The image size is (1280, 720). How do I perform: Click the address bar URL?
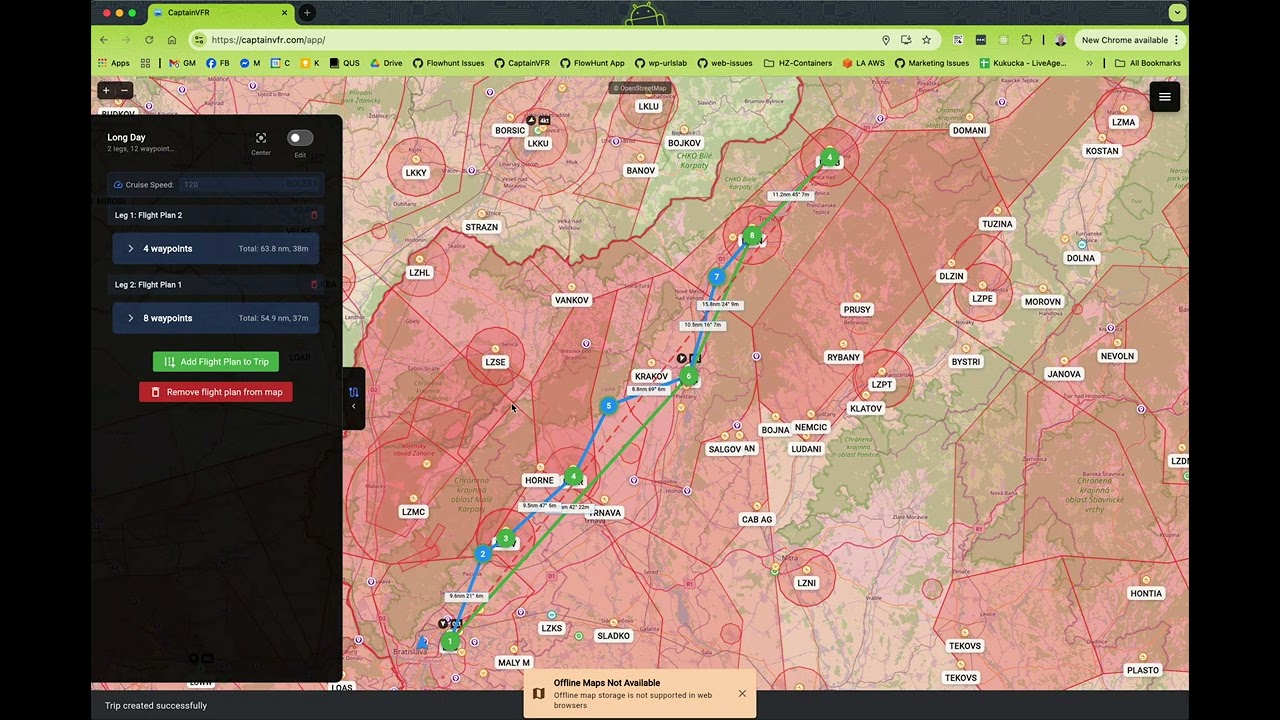coord(268,40)
